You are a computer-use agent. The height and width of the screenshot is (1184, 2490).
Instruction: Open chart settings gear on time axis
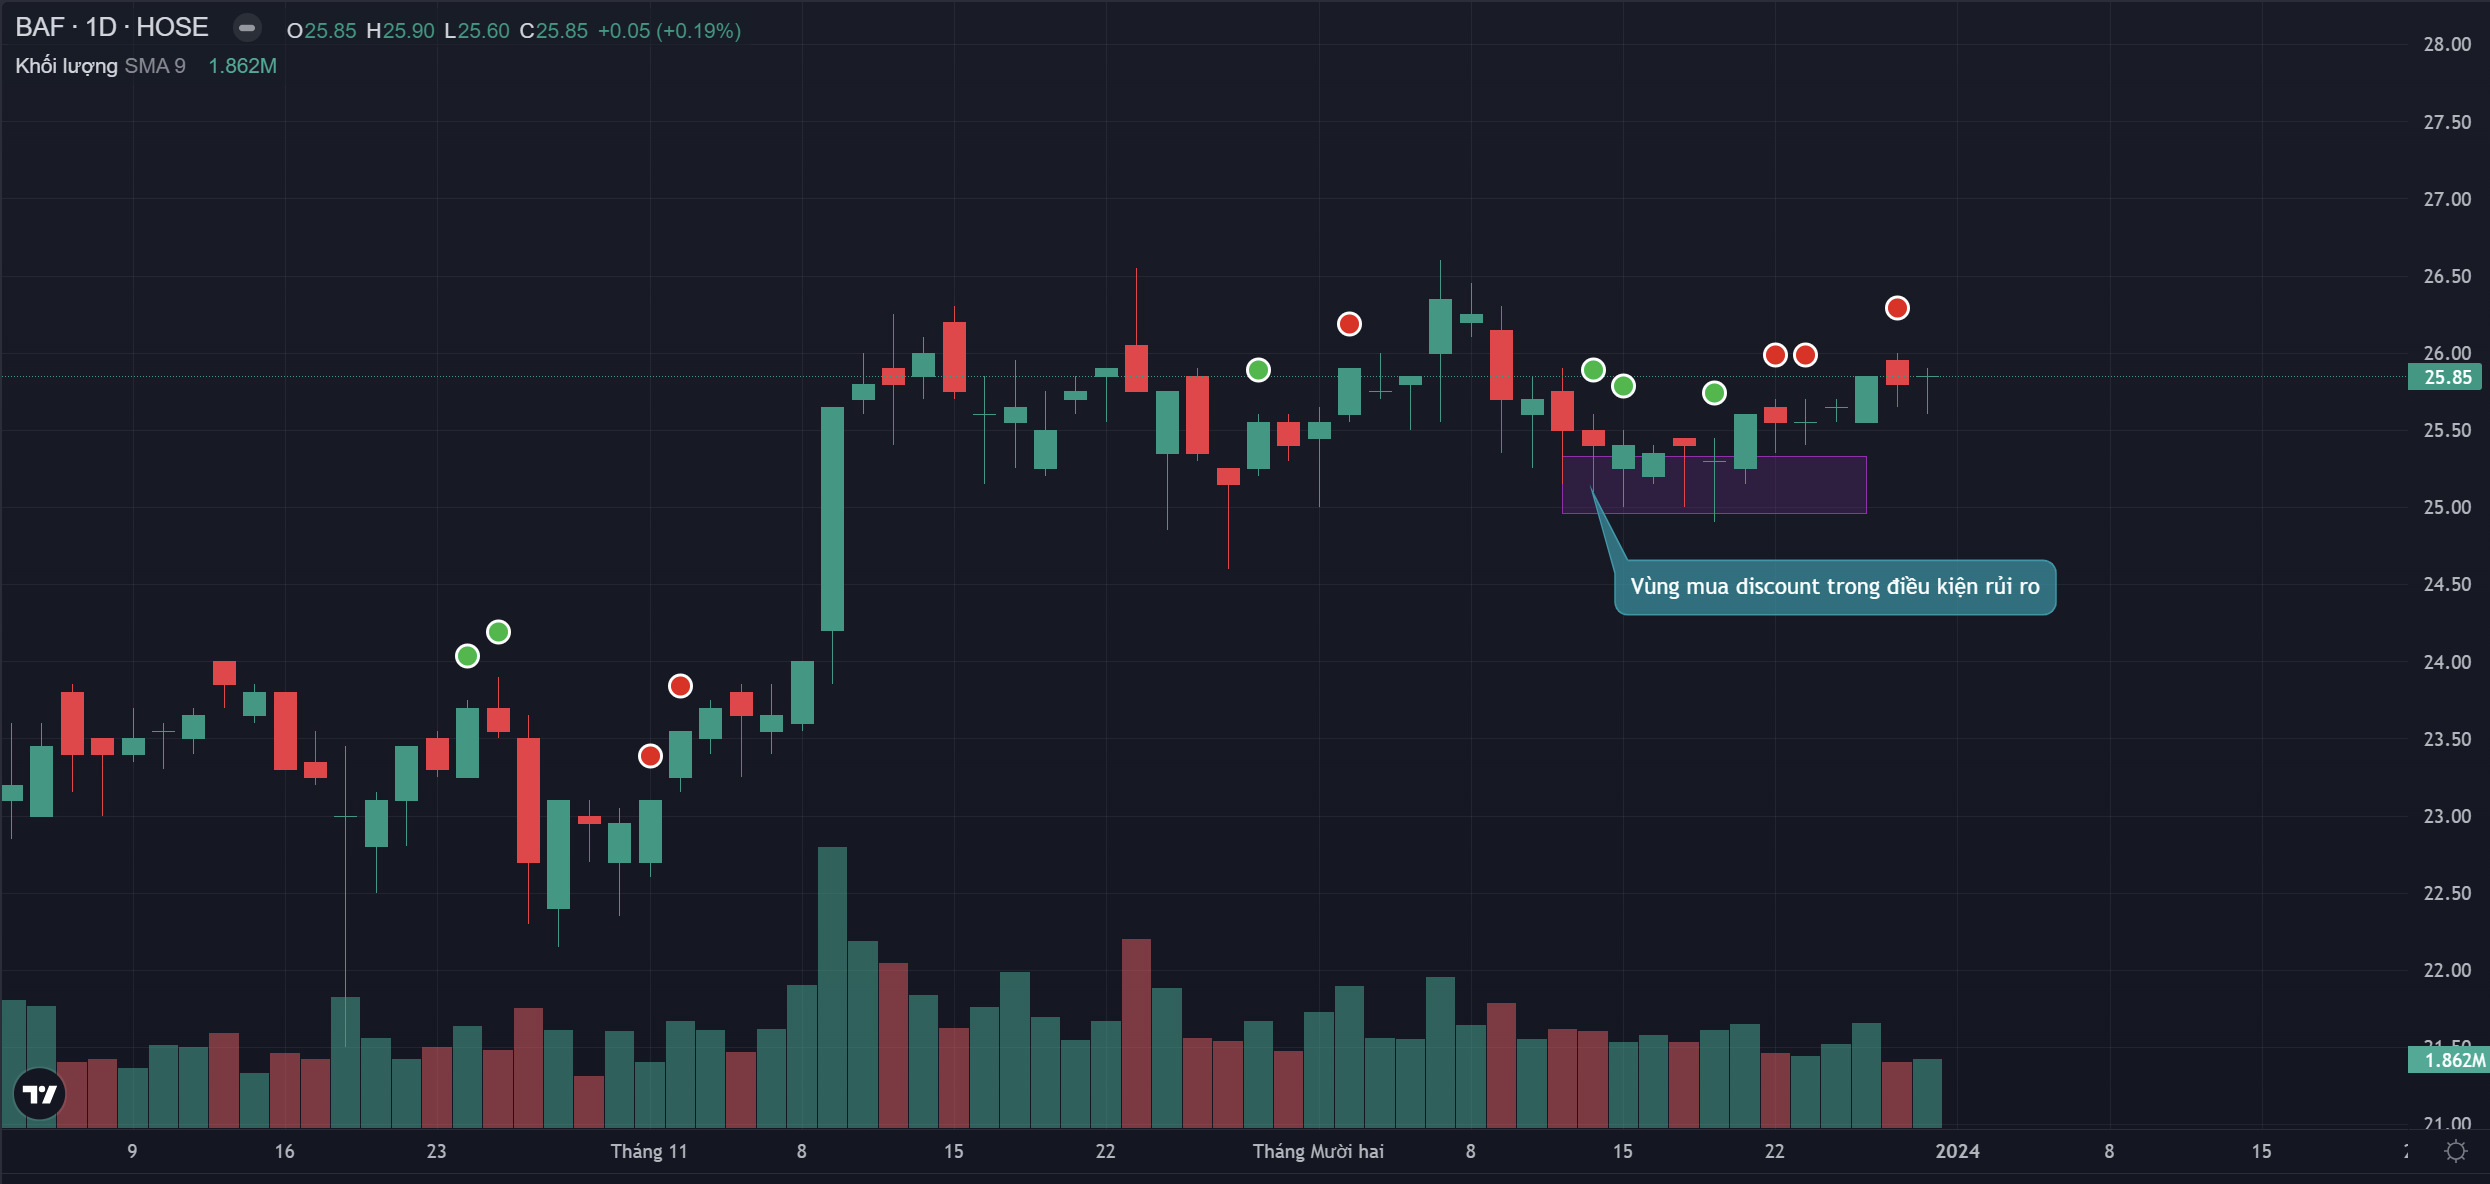coord(2455,1152)
